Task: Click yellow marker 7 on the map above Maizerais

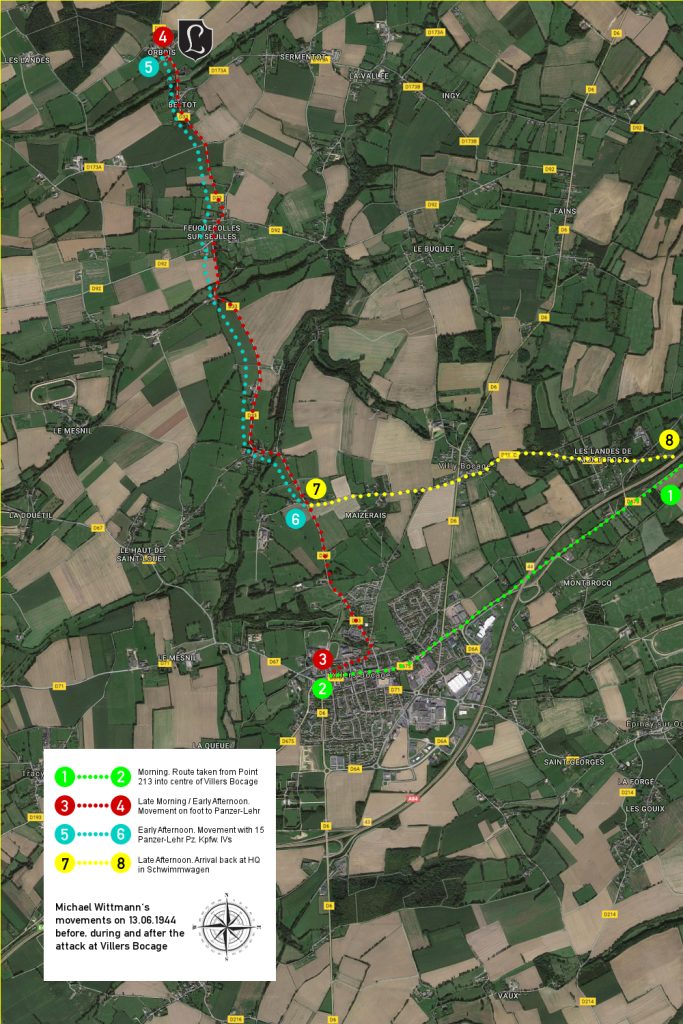Action: click(x=316, y=488)
